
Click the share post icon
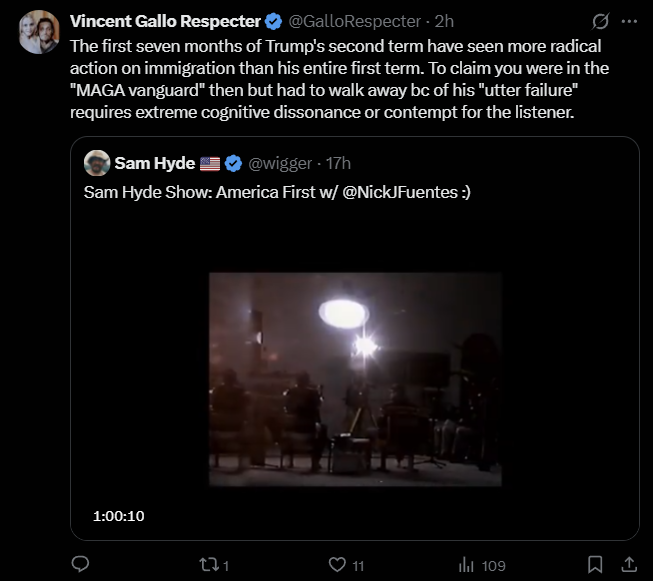click(629, 565)
